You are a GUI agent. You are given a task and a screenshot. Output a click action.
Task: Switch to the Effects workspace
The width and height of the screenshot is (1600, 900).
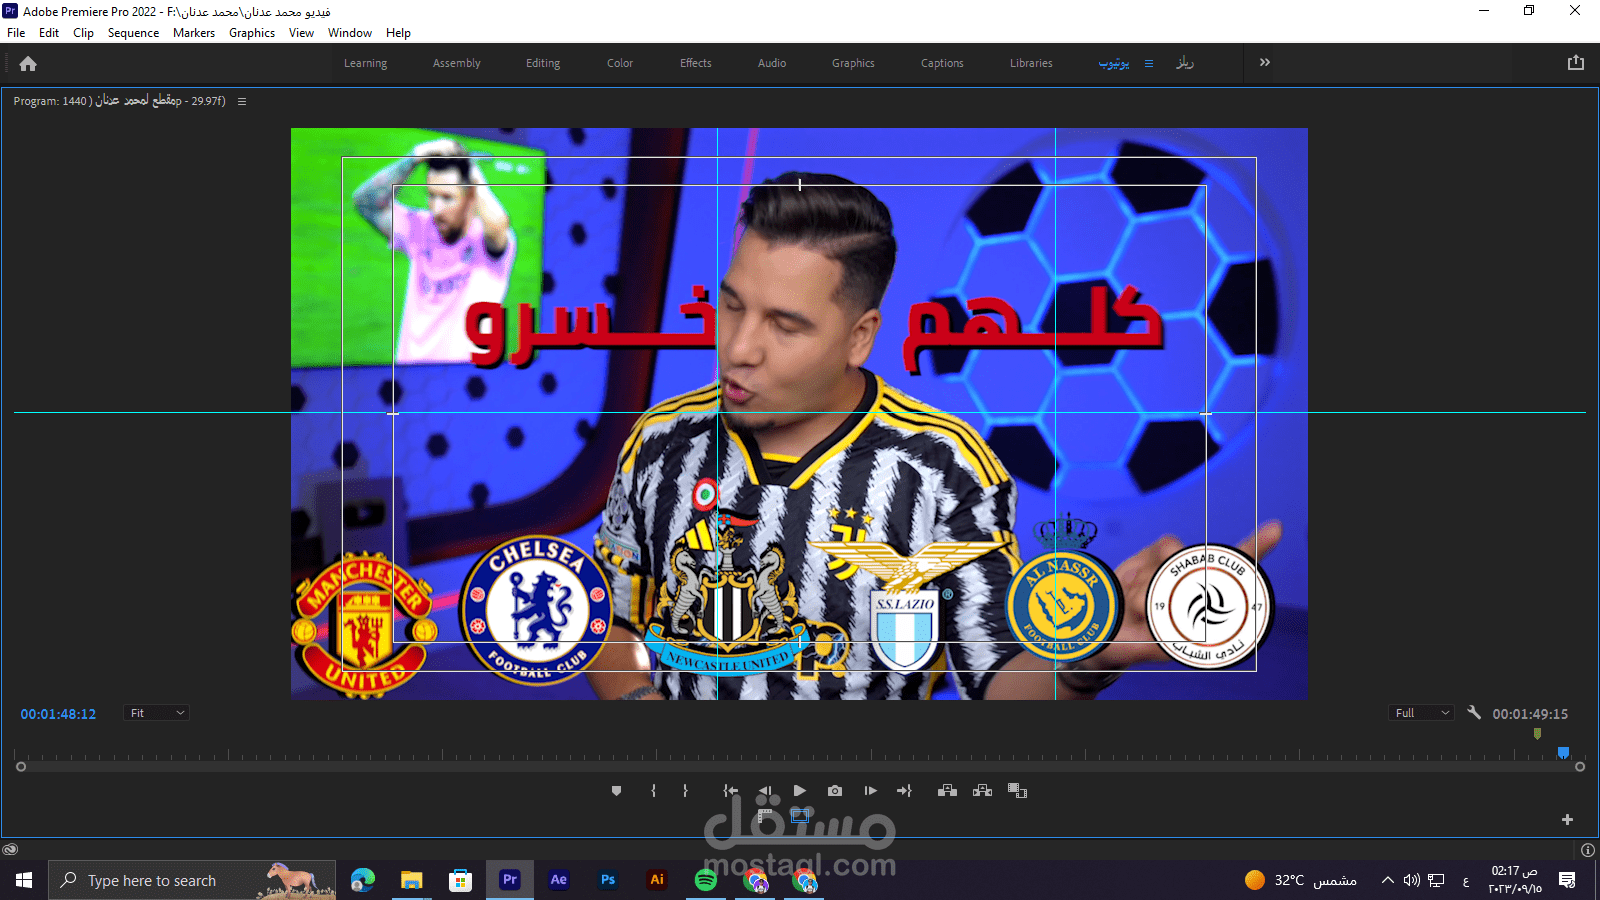coord(696,63)
